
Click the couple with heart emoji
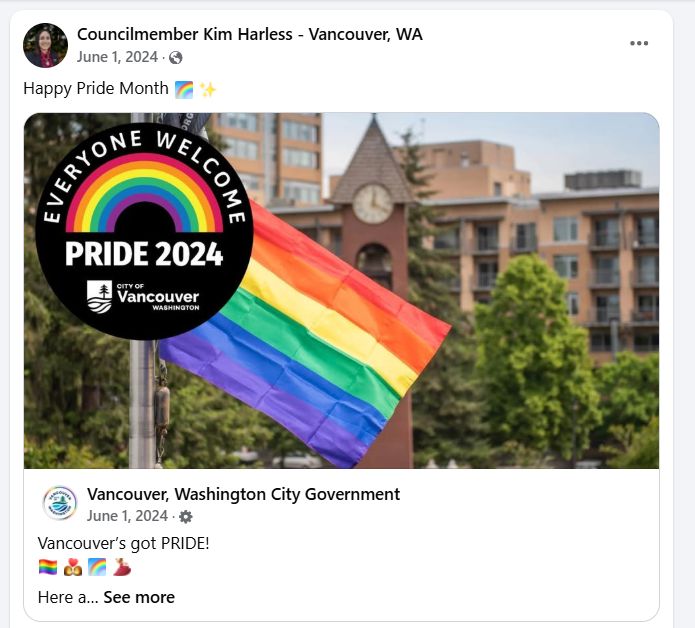73,567
